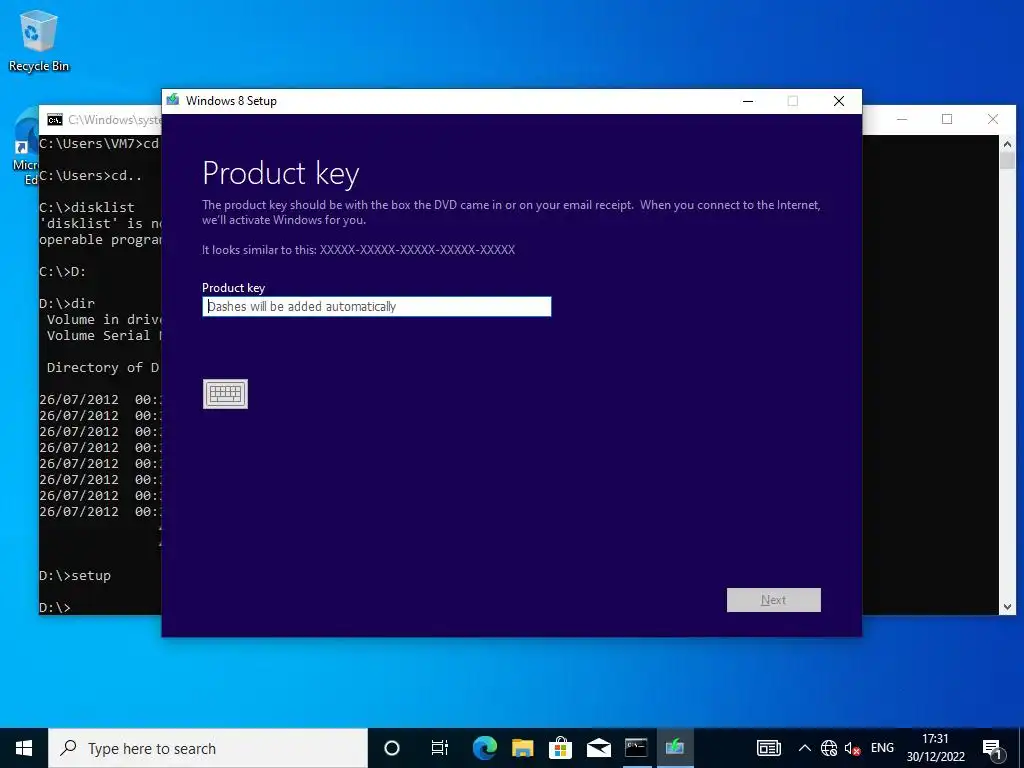Open Task View on the taskbar
The width and height of the screenshot is (1024, 768).
pyautogui.click(x=440, y=748)
